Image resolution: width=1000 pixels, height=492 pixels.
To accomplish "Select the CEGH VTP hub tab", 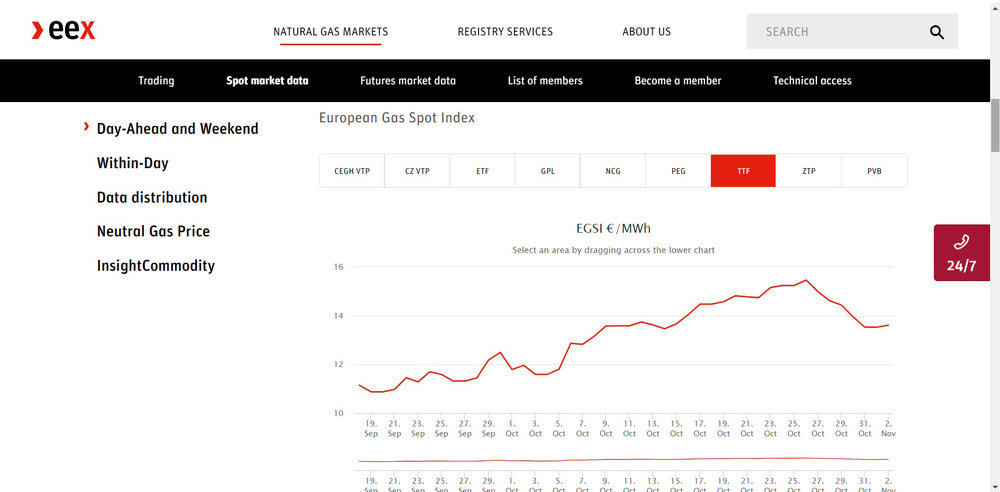I will 352,171.
